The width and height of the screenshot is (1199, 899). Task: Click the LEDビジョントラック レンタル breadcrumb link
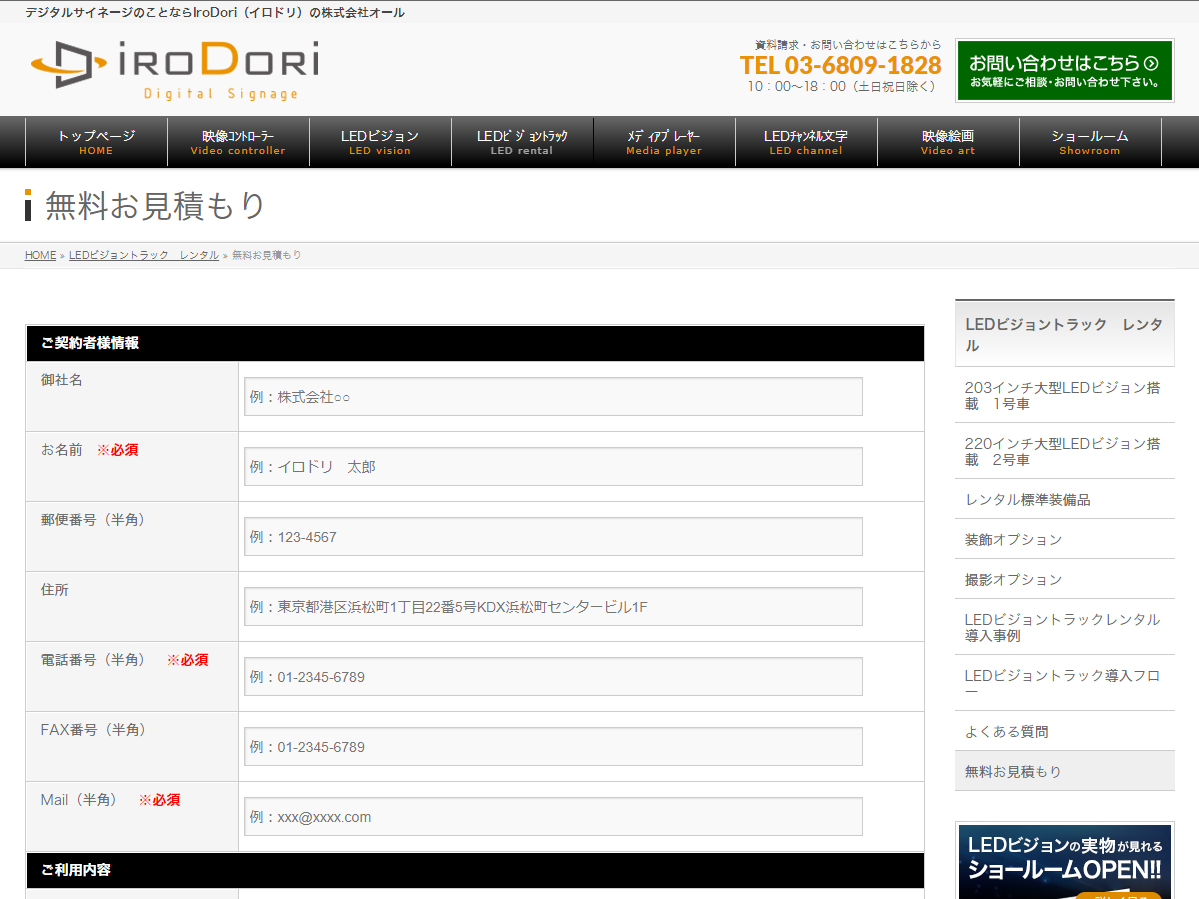[x=143, y=255]
